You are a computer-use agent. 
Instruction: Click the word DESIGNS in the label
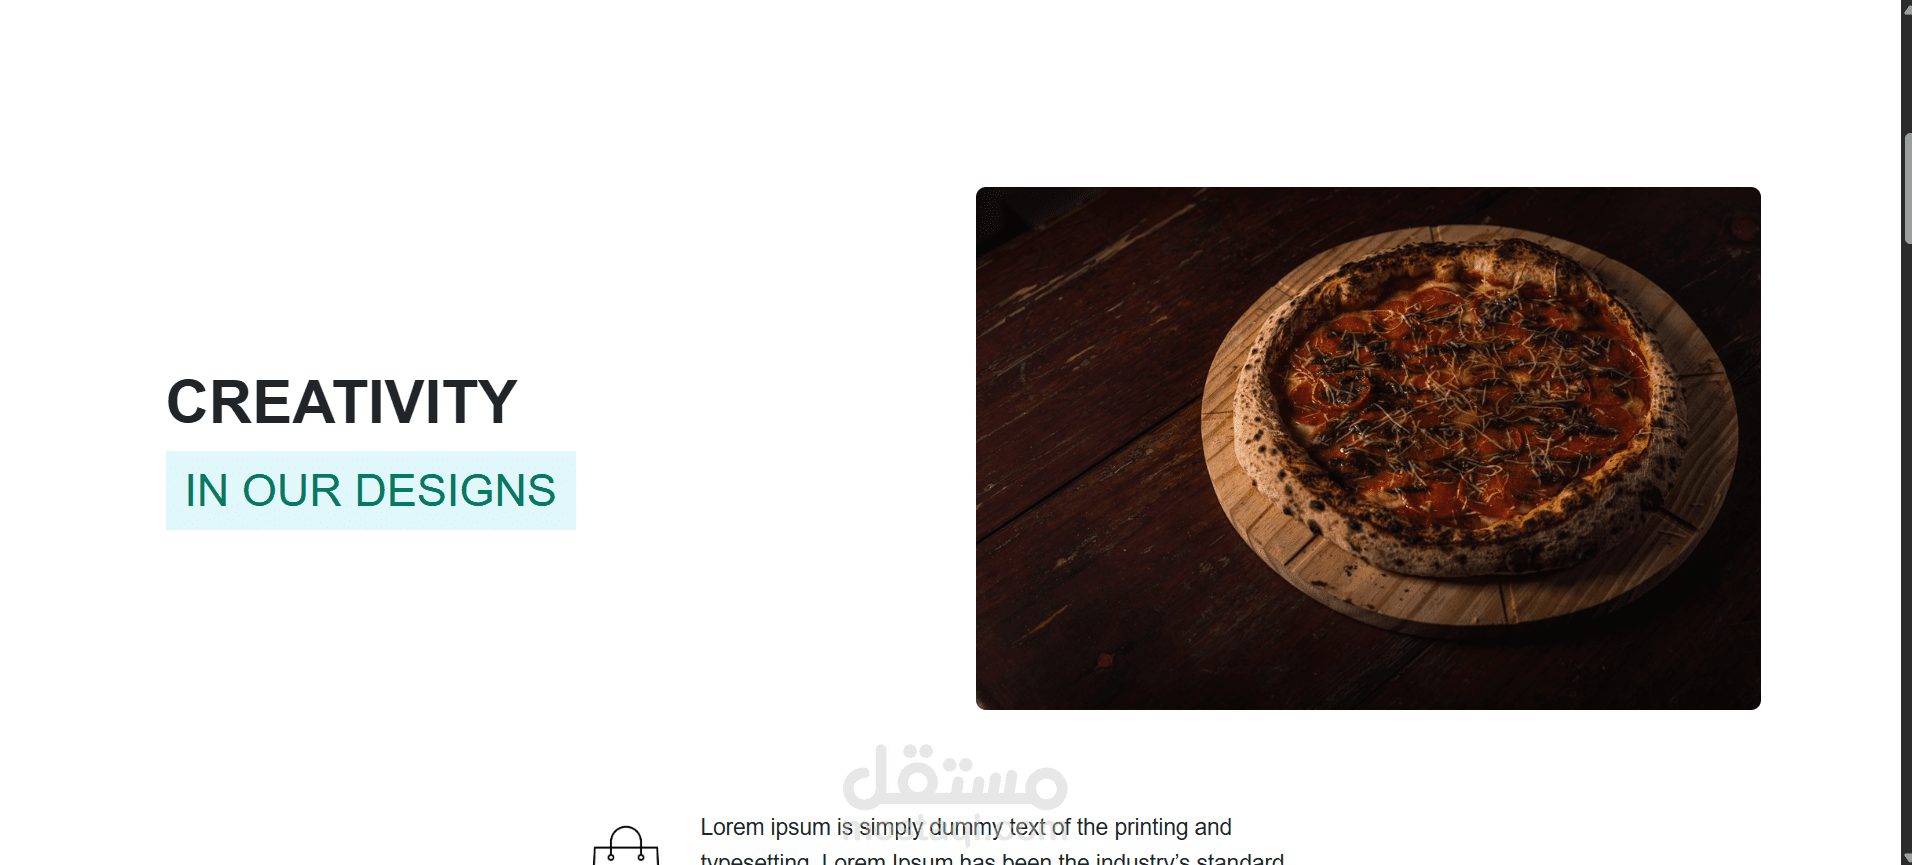455,490
